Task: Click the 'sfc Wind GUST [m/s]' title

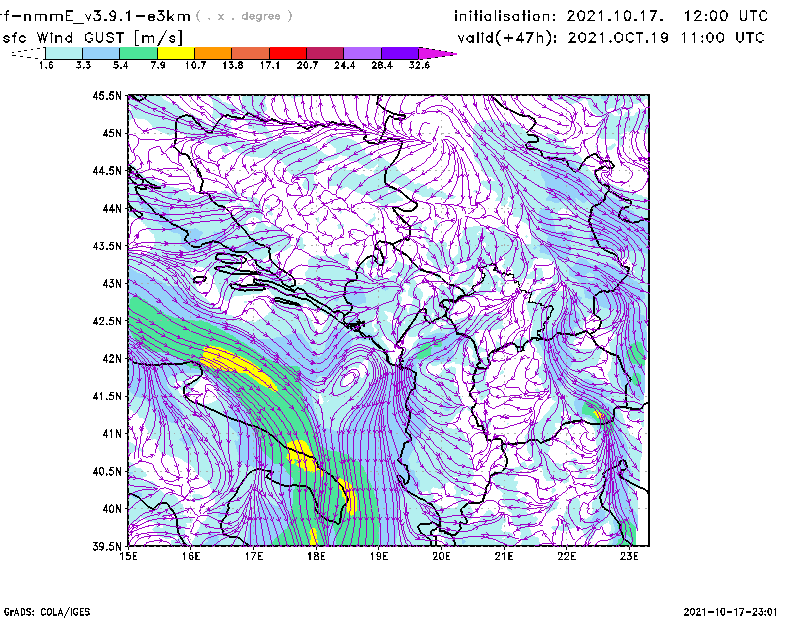Action: click(92, 38)
